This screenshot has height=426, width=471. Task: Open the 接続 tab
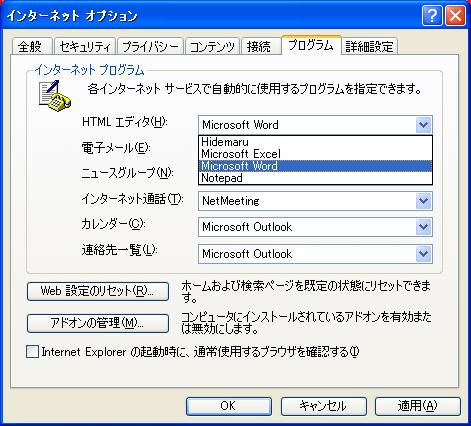(x=260, y=46)
